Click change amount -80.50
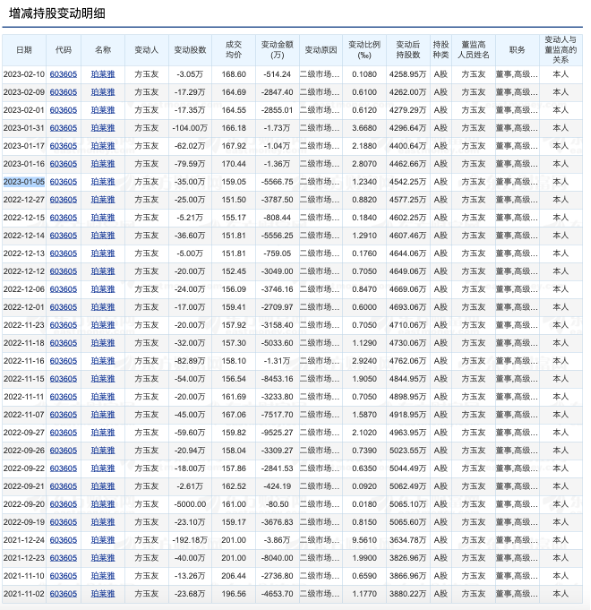This screenshot has width=591, height=610. pyautogui.click(x=277, y=504)
